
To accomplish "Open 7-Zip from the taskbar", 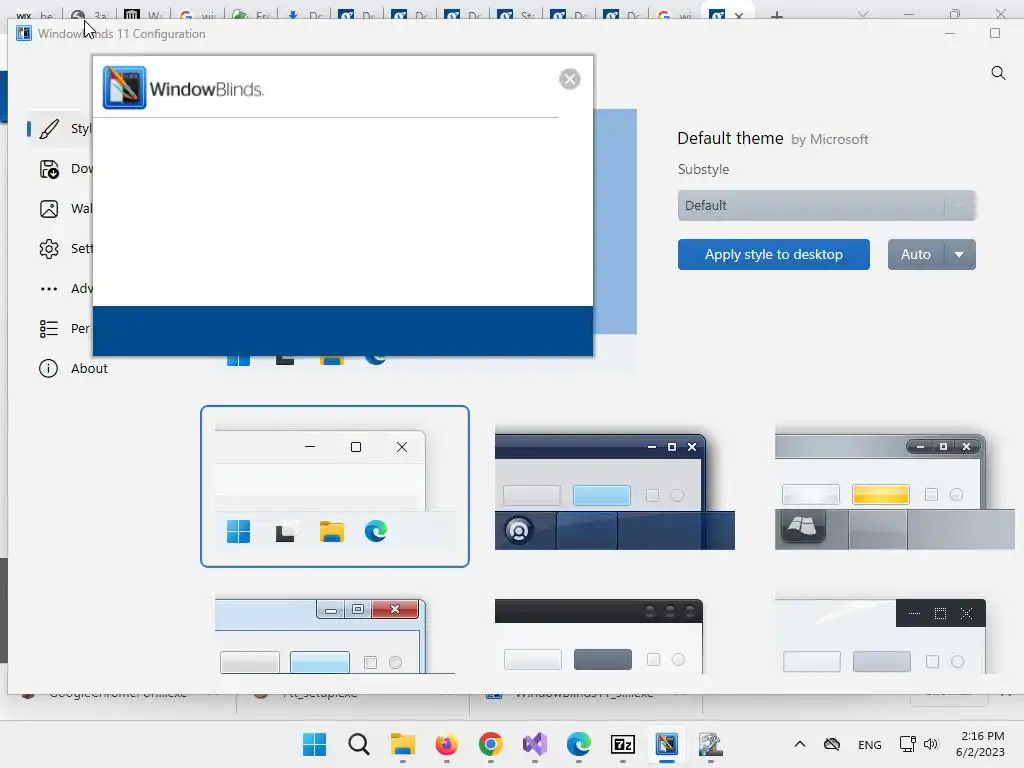I will pos(623,744).
